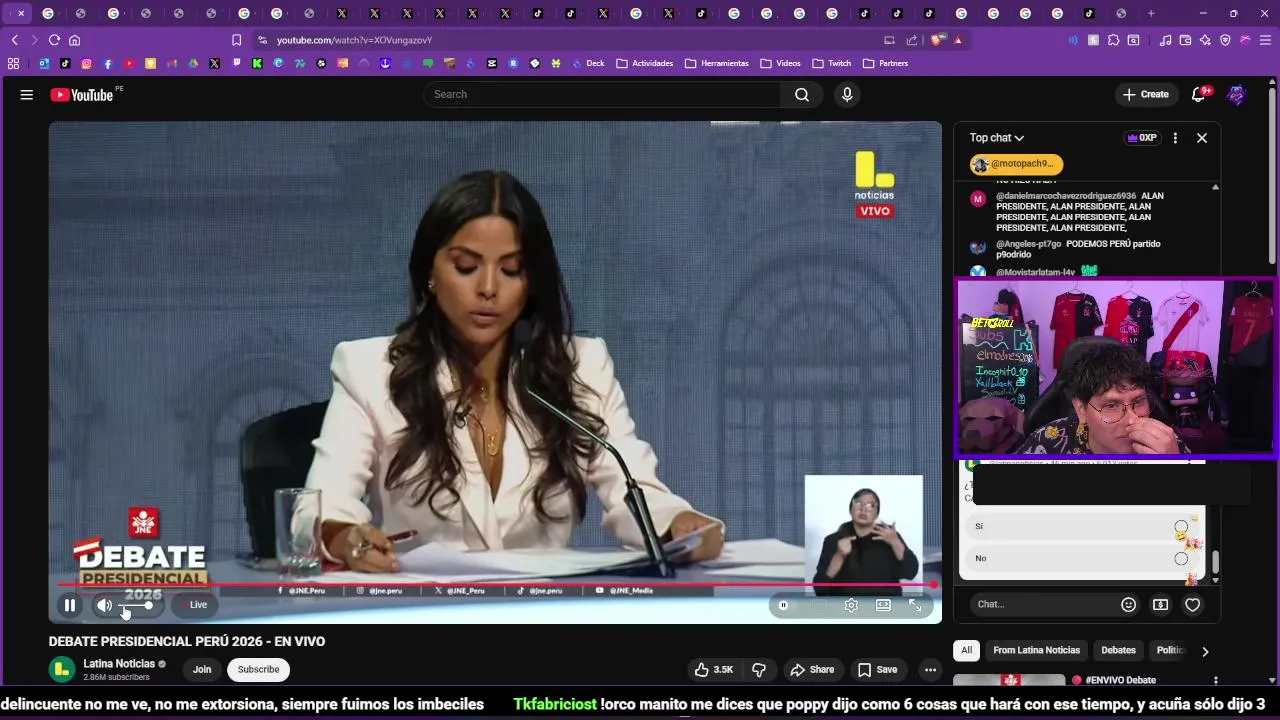
Task: Select the 'Politic' filter chip
Action: click(1168, 650)
